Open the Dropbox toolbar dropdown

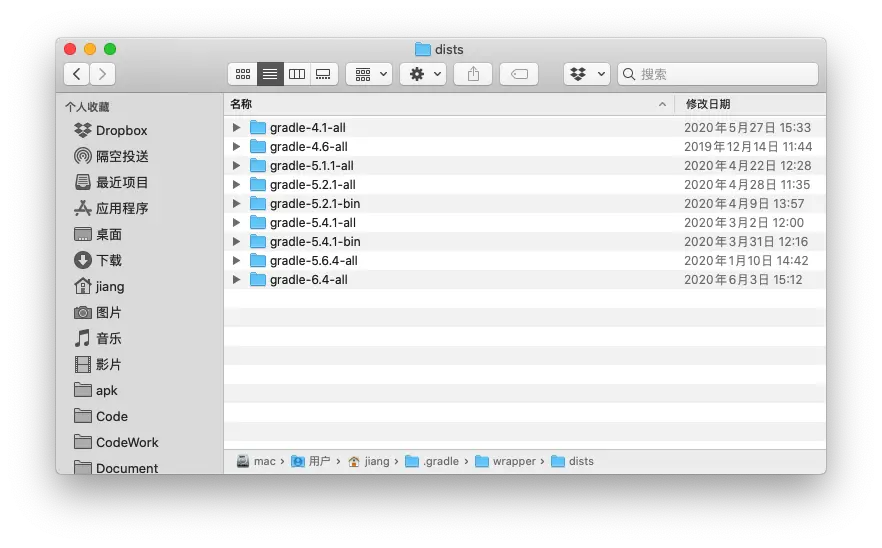587,74
